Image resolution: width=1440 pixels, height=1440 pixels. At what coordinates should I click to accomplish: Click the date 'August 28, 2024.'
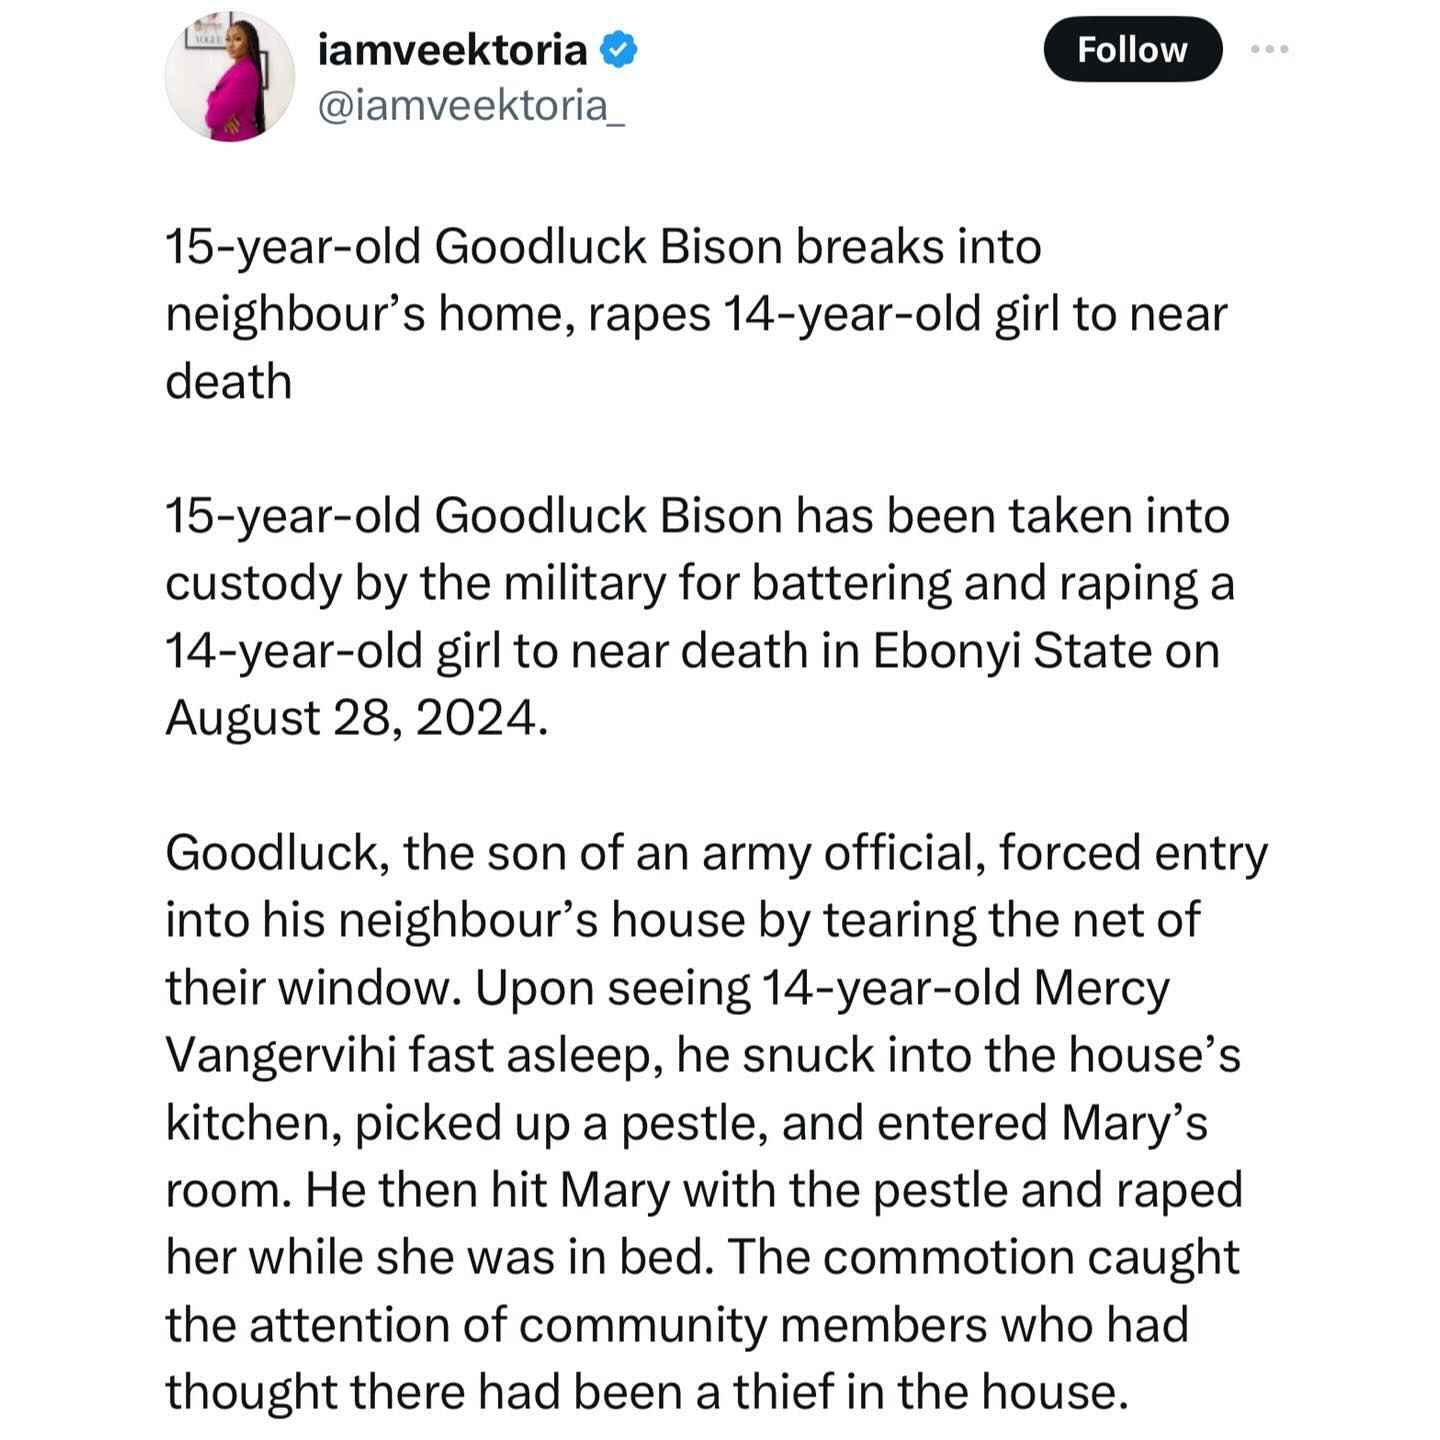[x=357, y=717]
